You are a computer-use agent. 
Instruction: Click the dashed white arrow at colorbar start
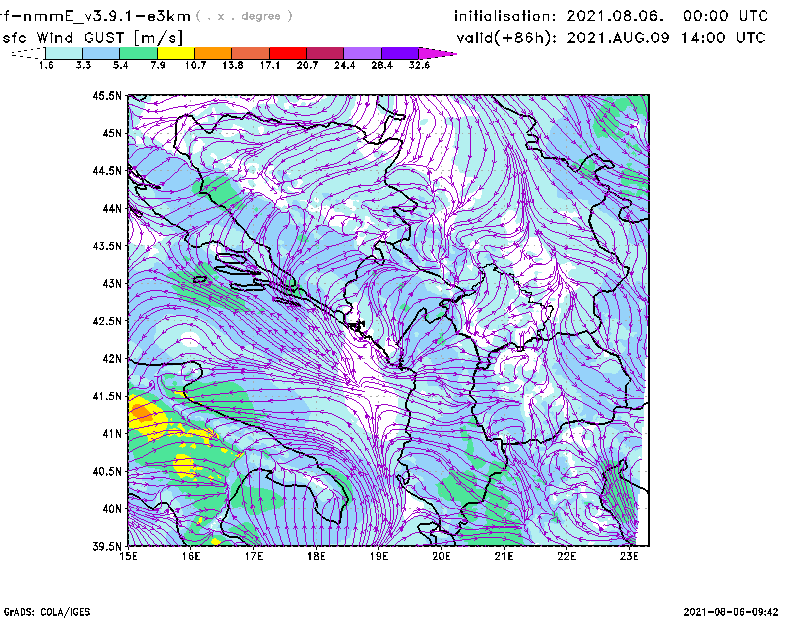point(27,53)
